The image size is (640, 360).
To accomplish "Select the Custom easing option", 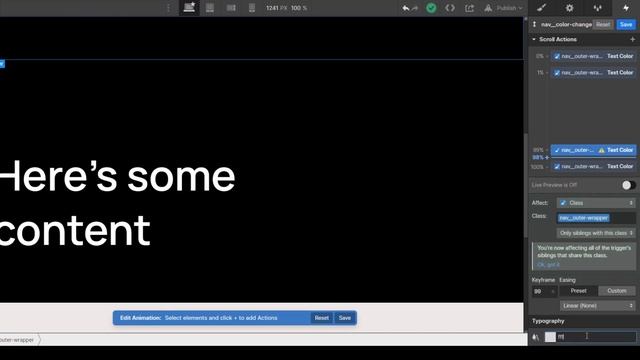I will tap(617, 291).
